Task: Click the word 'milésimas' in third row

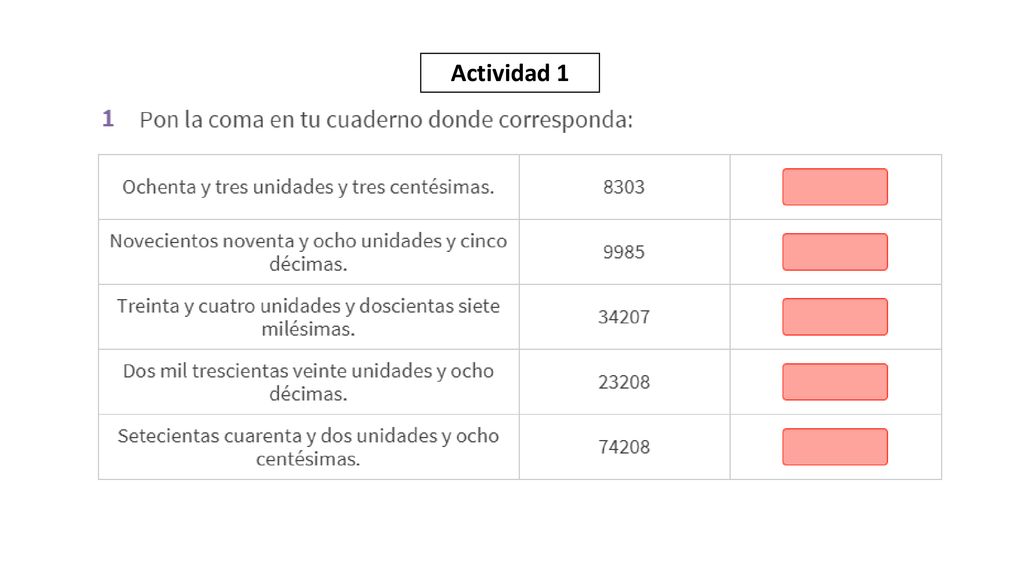Action: click(x=308, y=329)
